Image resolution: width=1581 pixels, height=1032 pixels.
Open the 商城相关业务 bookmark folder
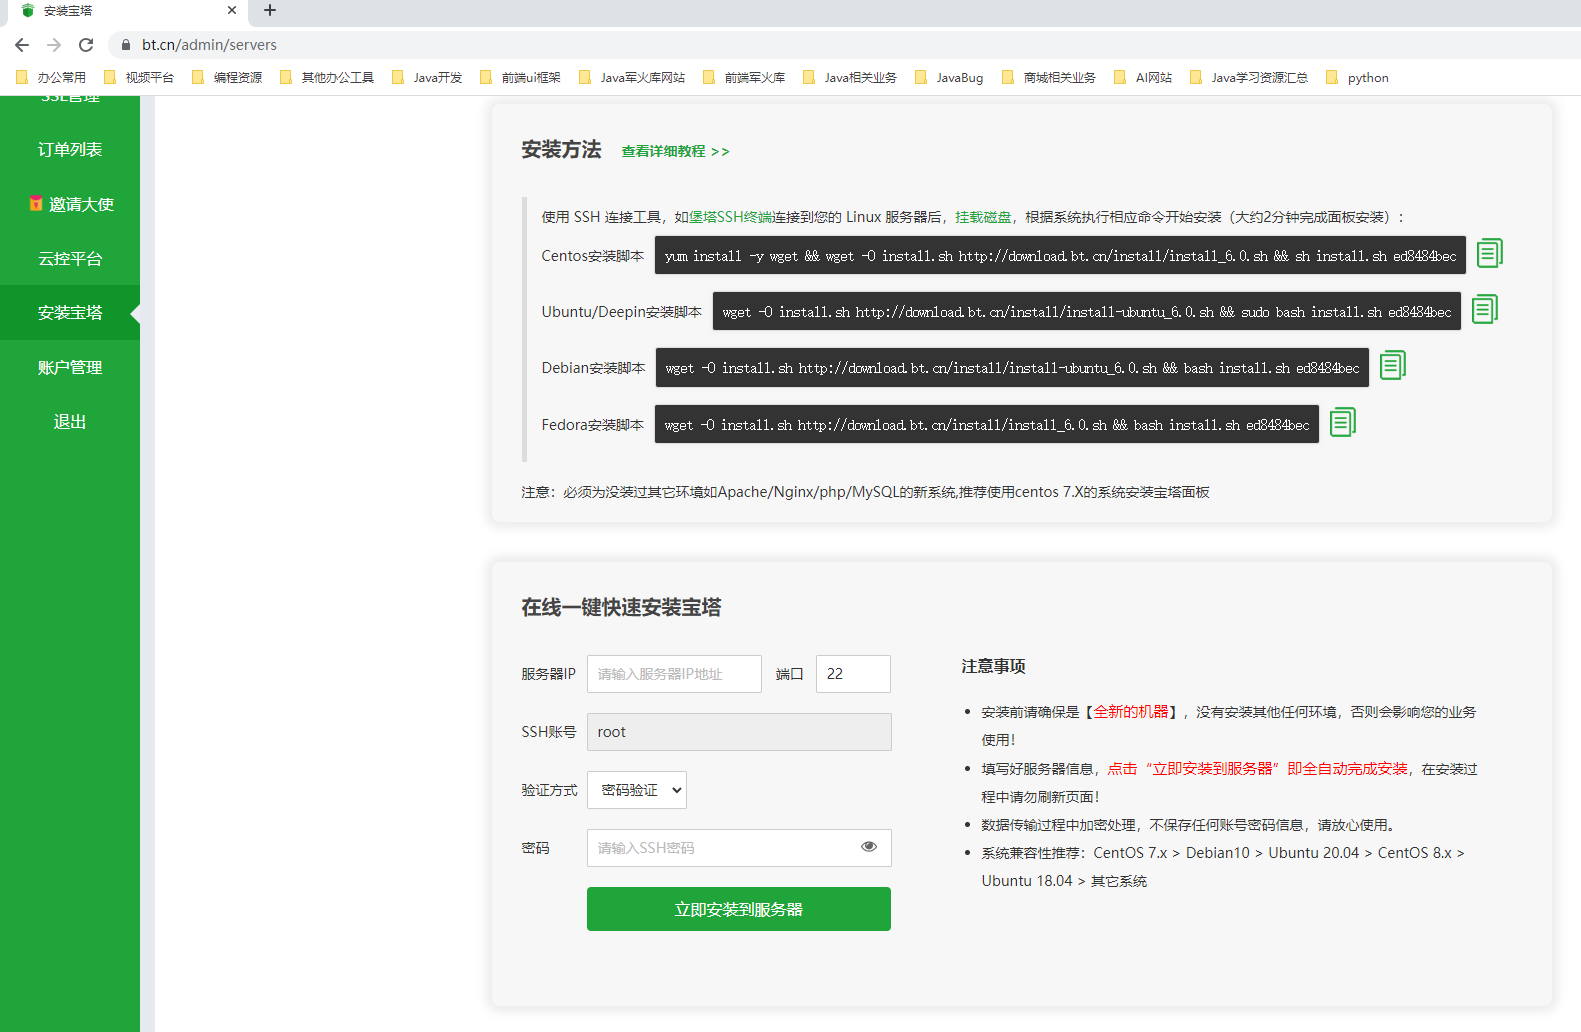point(1049,77)
